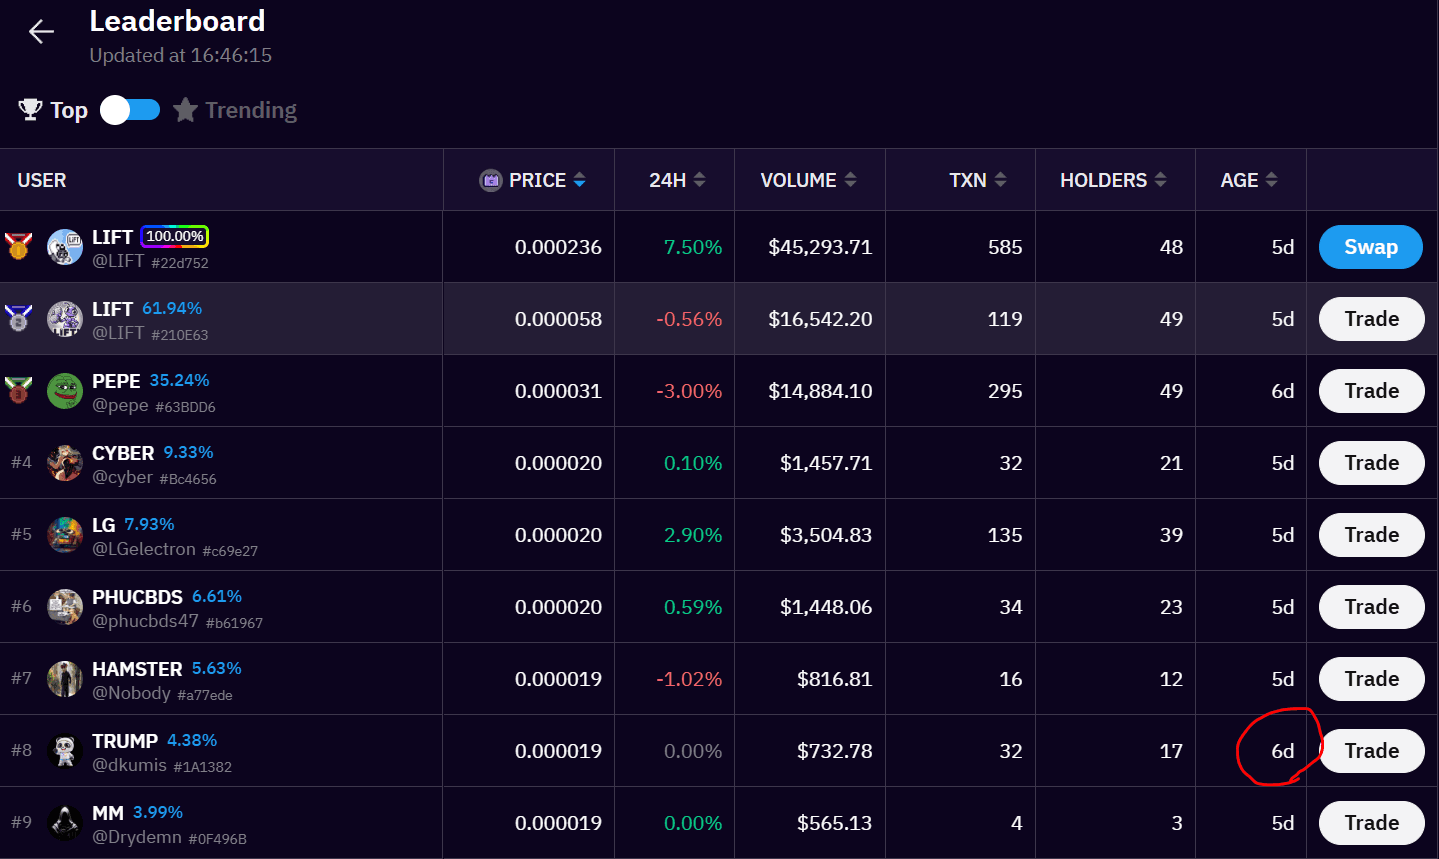The width and height of the screenshot is (1439, 859).
Task: Click the silver medal second-place icon
Action: (19, 318)
